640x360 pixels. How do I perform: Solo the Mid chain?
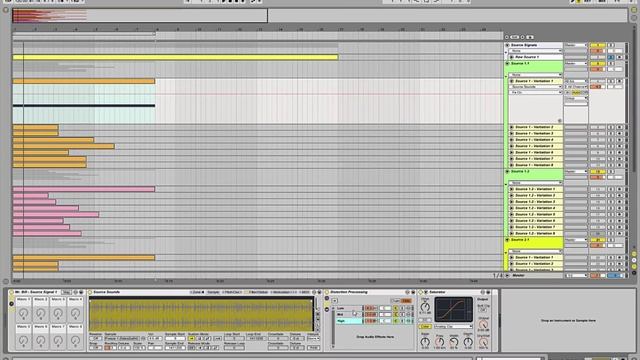[402, 314]
